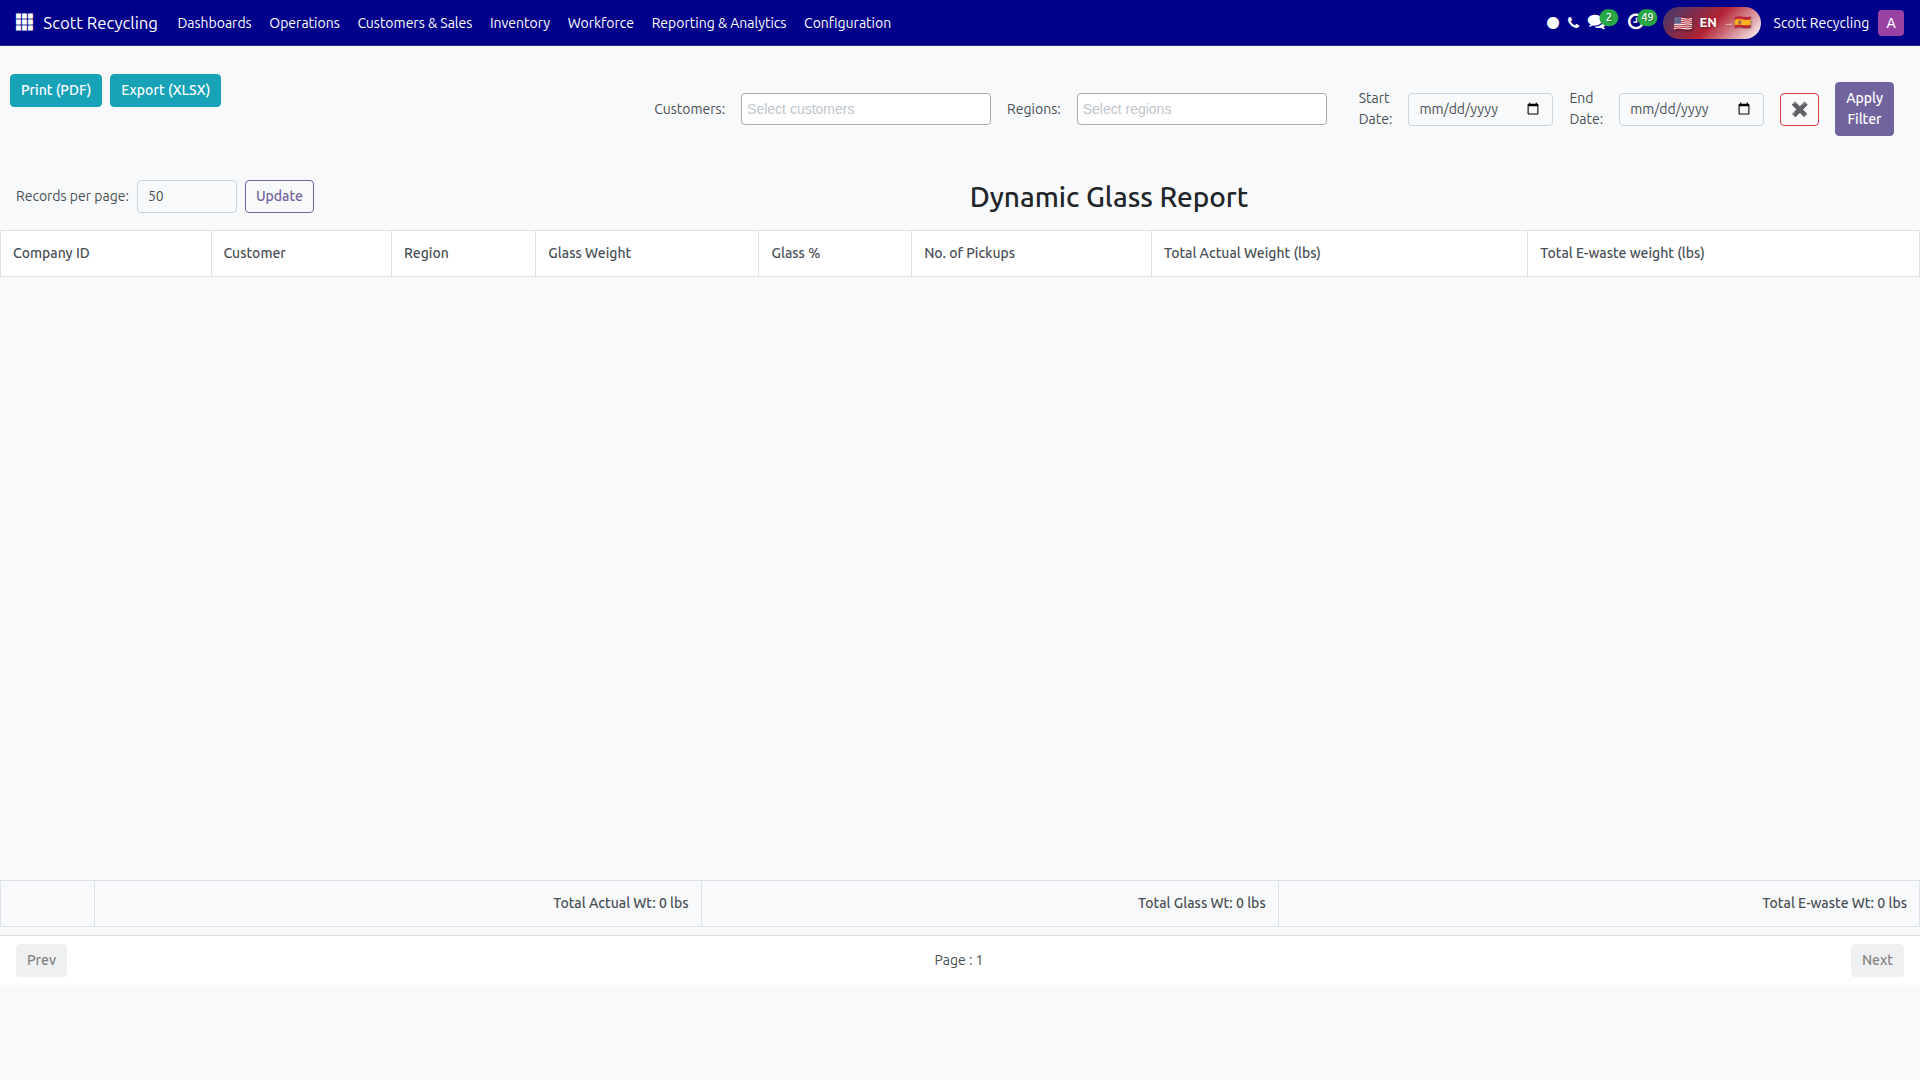Open the Dashboards menu
This screenshot has width=1920, height=1080.
(x=214, y=23)
